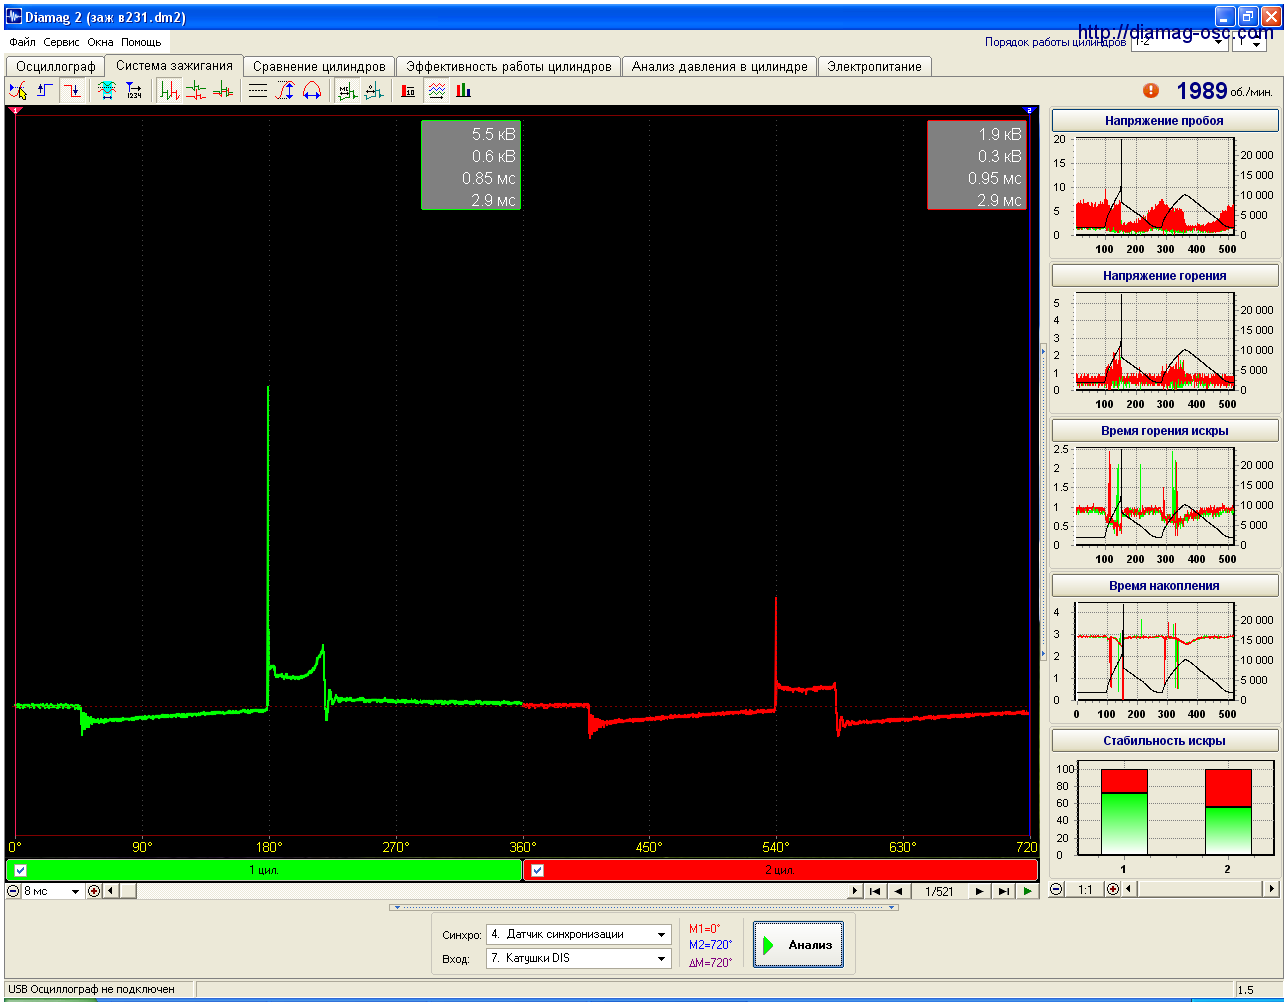Toggle the multi-wave trend lines icon
The height and width of the screenshot is (1002, 1288).
click(437, 91)
